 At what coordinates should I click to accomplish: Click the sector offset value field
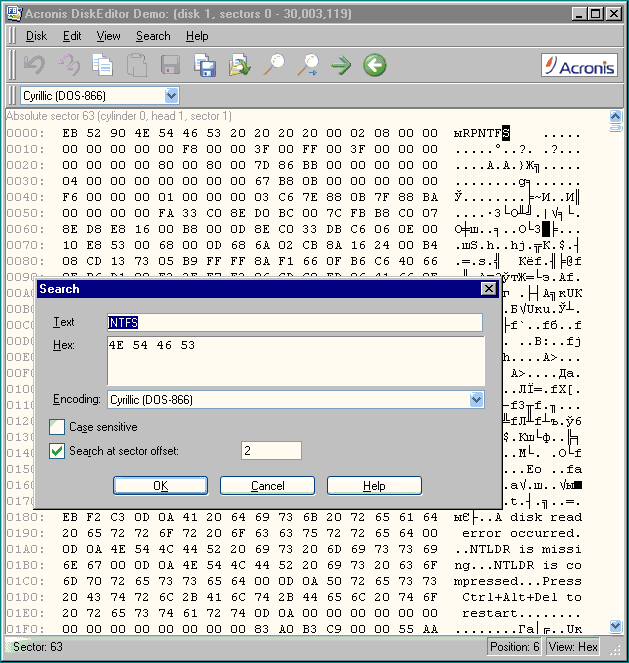click(271, 450)
